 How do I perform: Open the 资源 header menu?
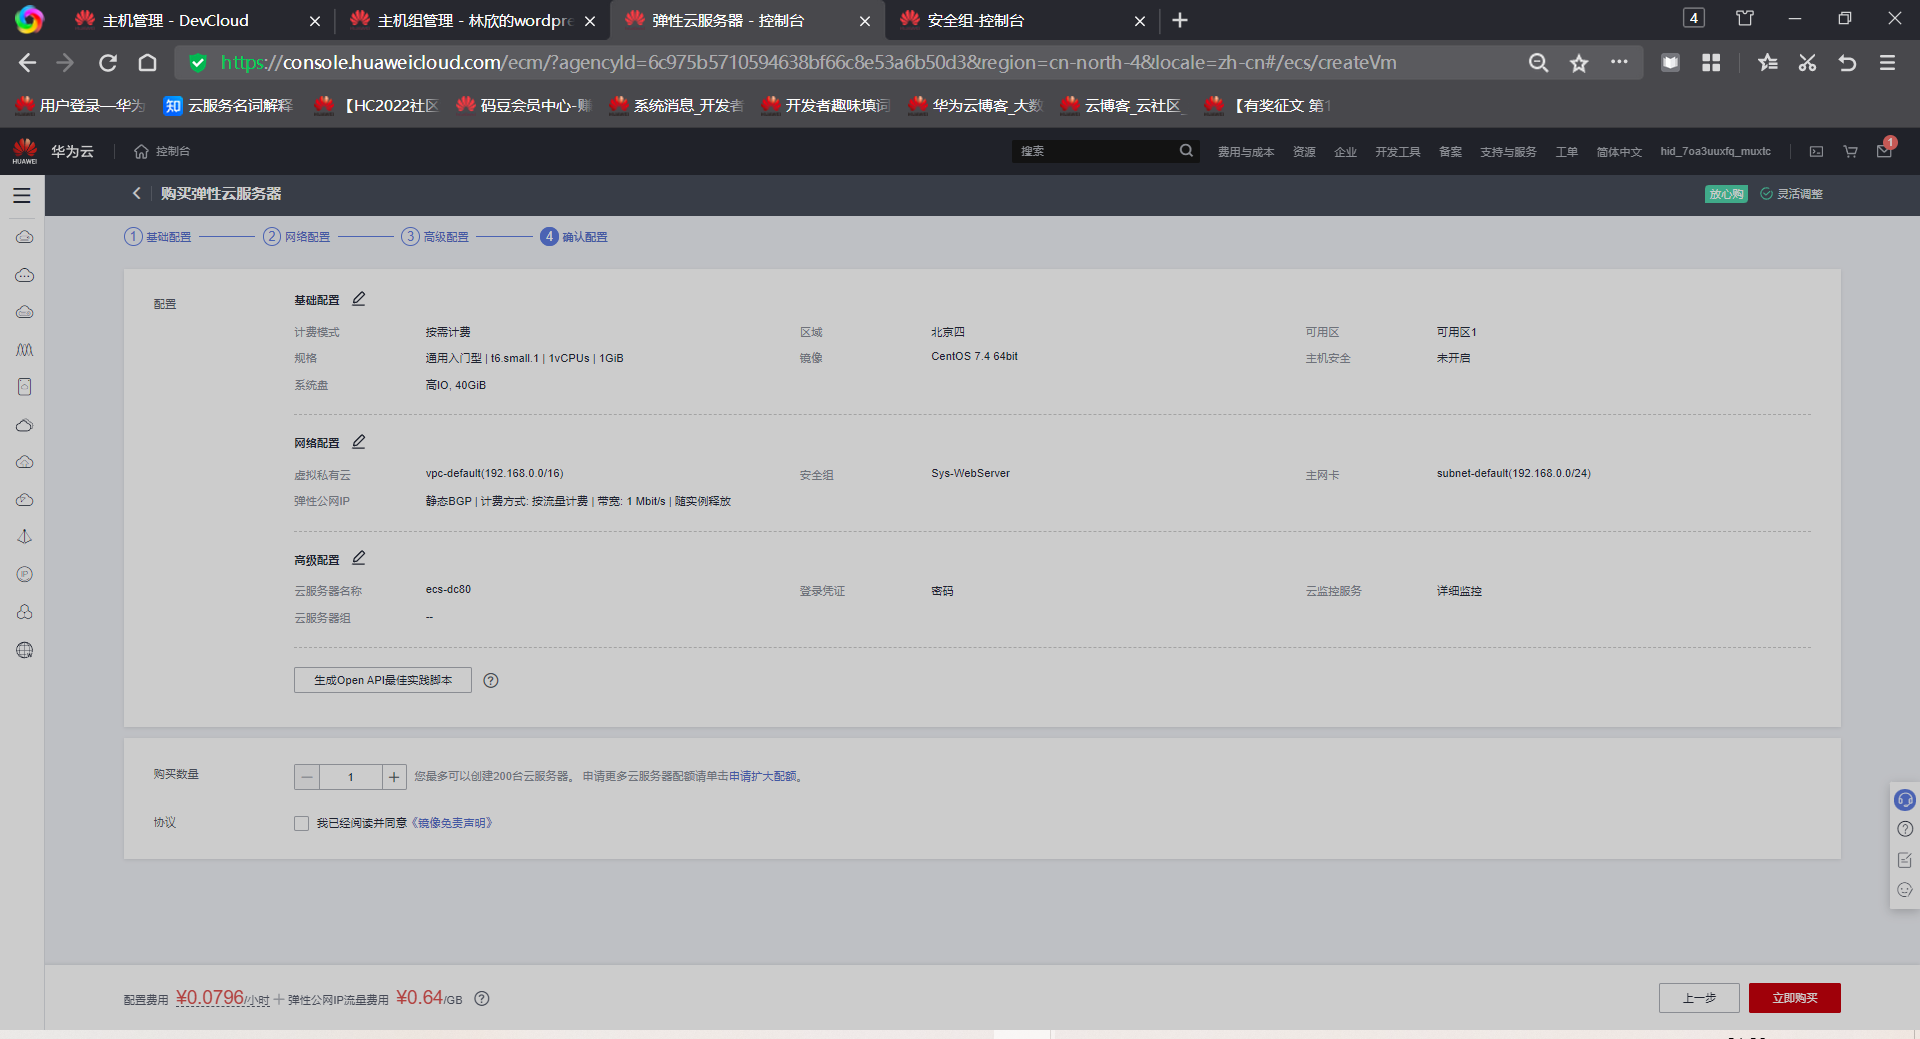tap(1304, 152)
